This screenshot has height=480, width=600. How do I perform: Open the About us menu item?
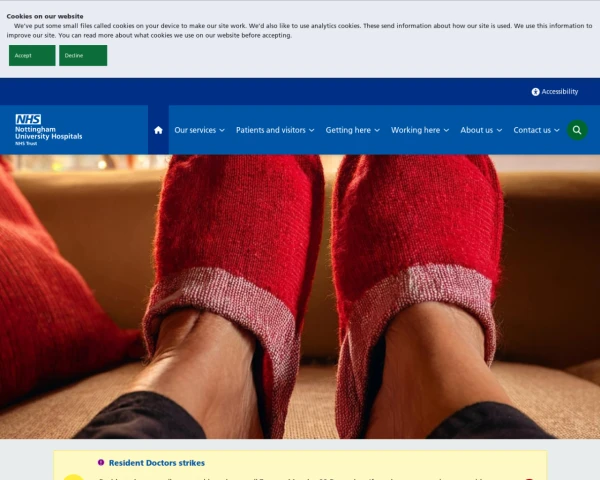[x=476, y=130]
